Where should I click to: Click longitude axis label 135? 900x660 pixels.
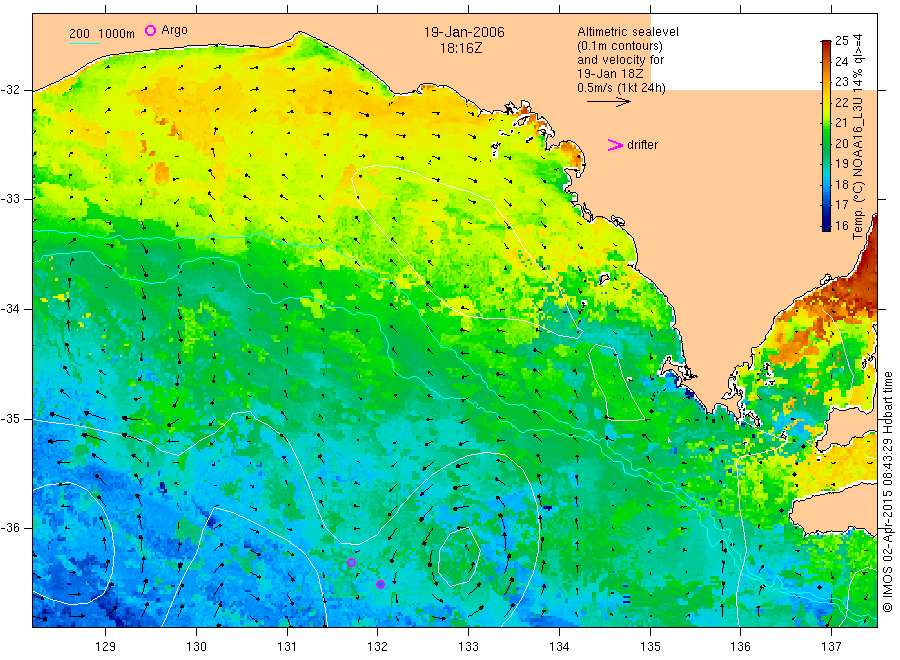[650, 646]
